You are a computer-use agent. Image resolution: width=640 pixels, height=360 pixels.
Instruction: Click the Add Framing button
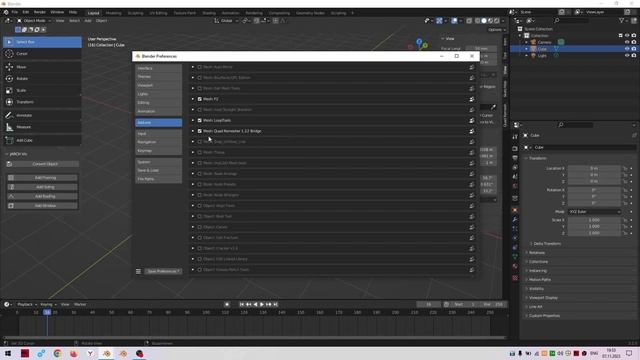42,178
